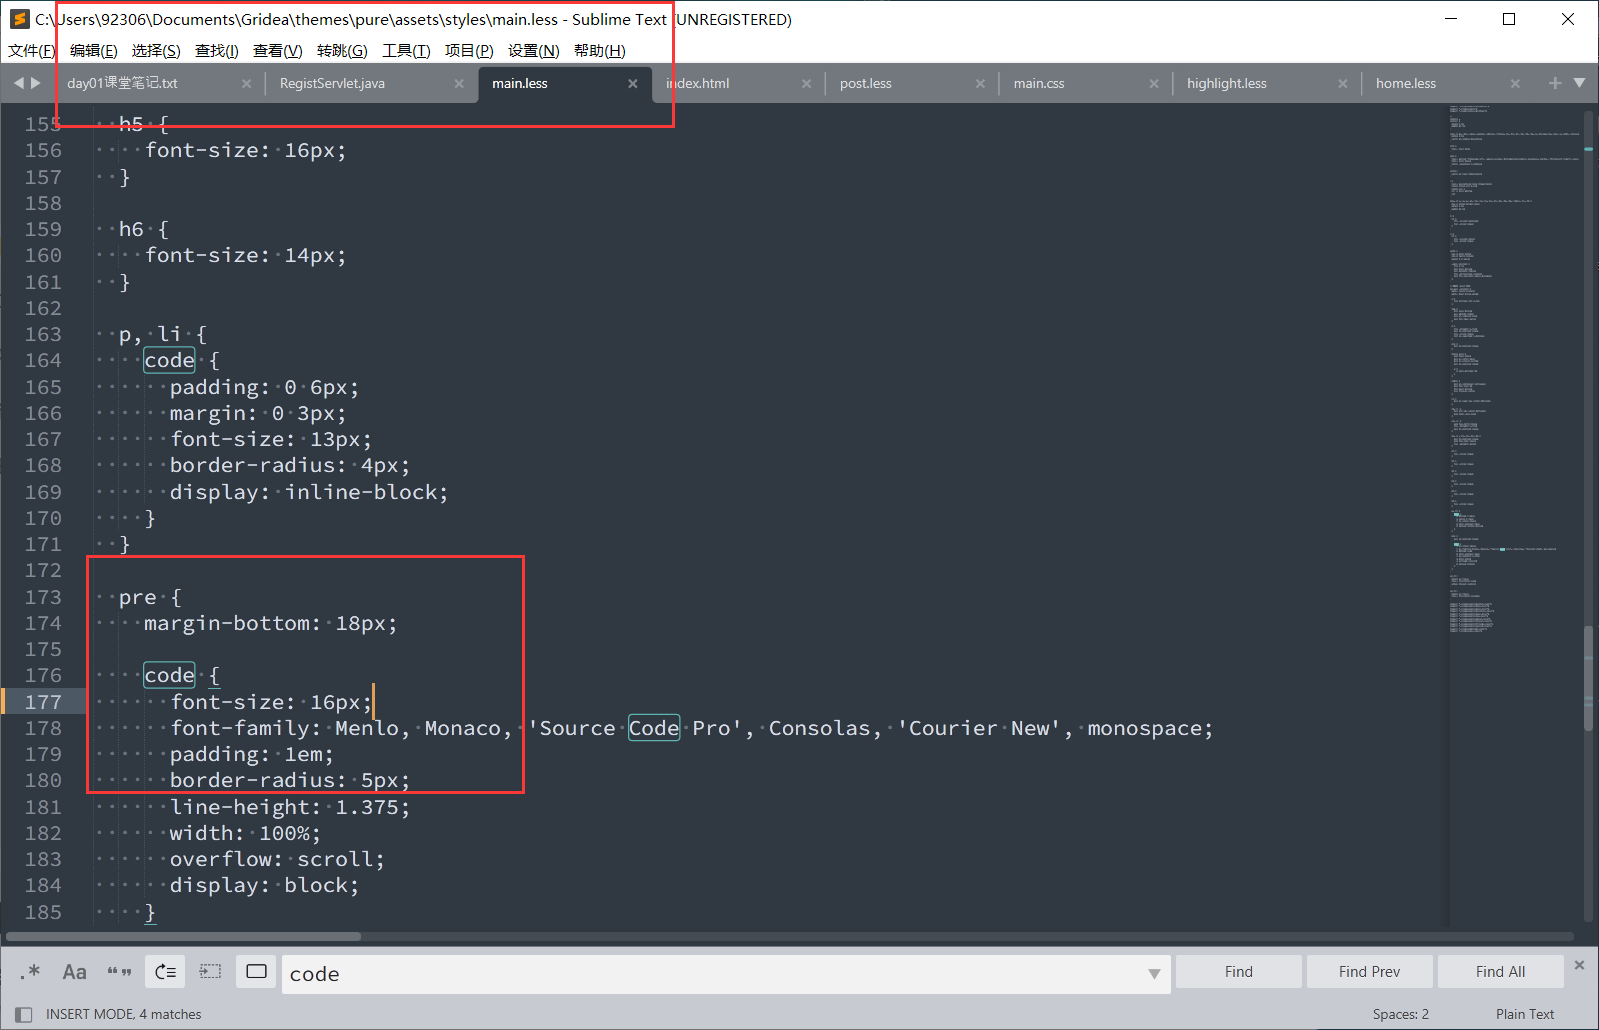The image size is (1599, 1030).
Task: Click the Find button
Action: [1238, 972]
